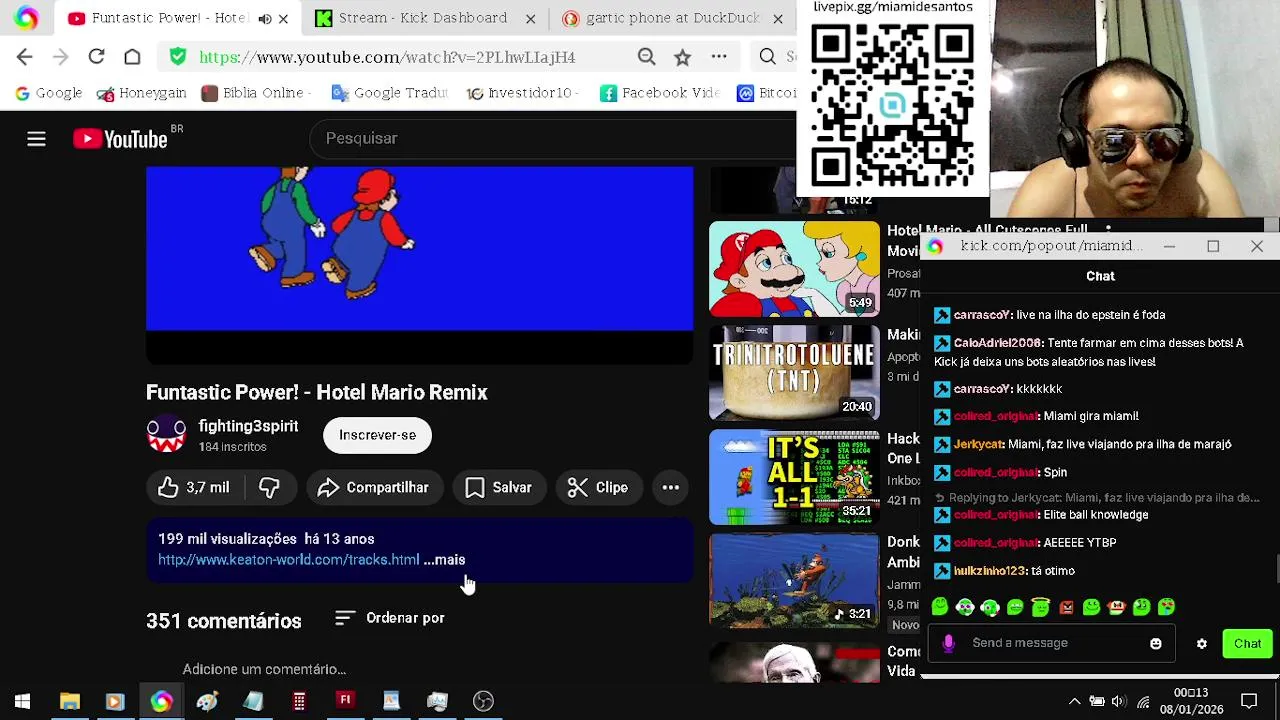Open the Hotel Mario All Cutscenes thumbnail
The image size is (1280, 720).
point(794,268)
